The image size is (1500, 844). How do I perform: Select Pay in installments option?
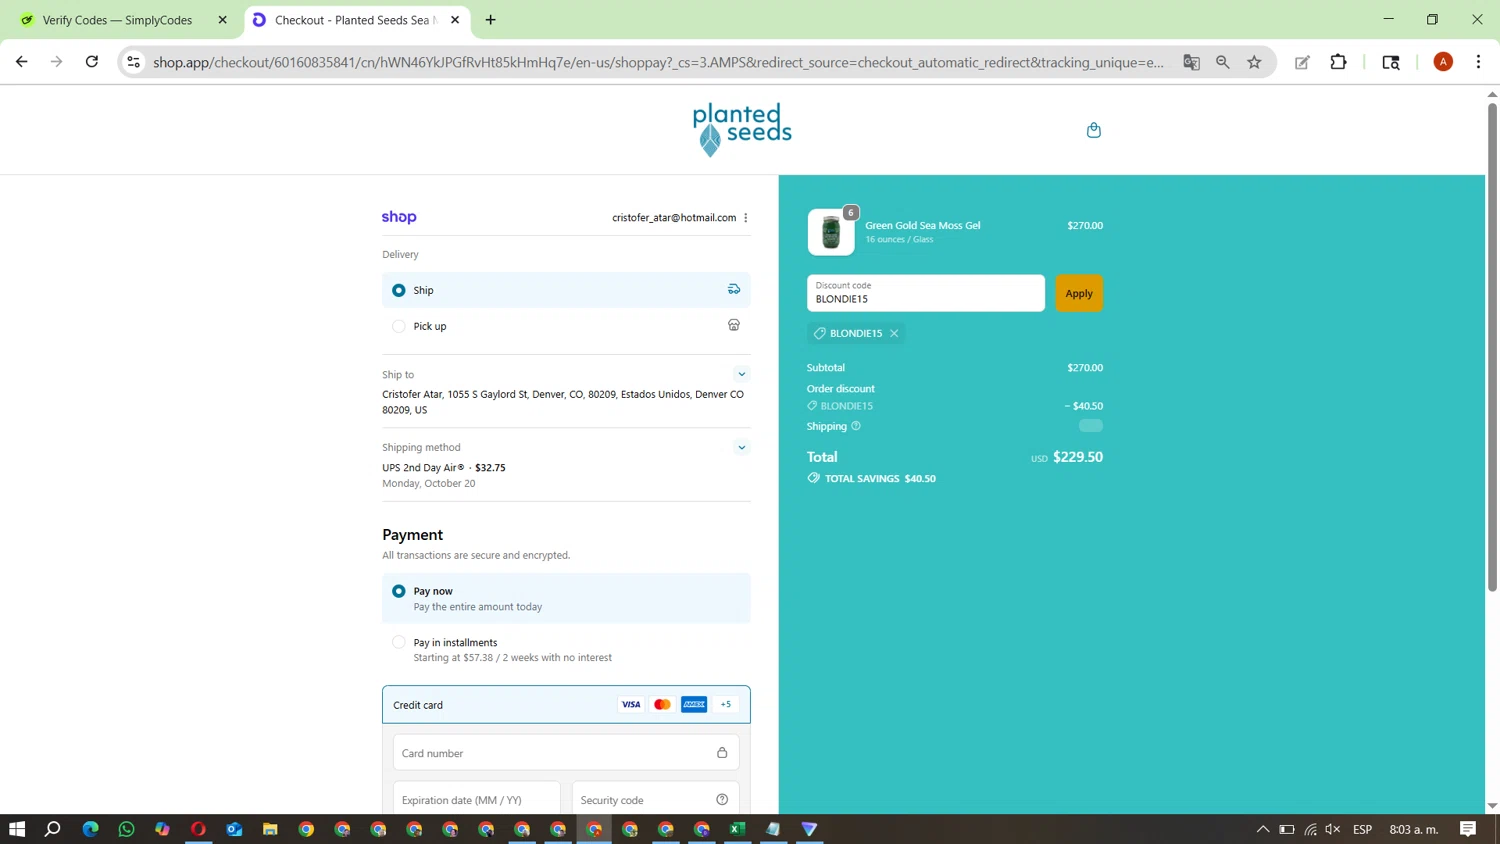click(566, 649)
